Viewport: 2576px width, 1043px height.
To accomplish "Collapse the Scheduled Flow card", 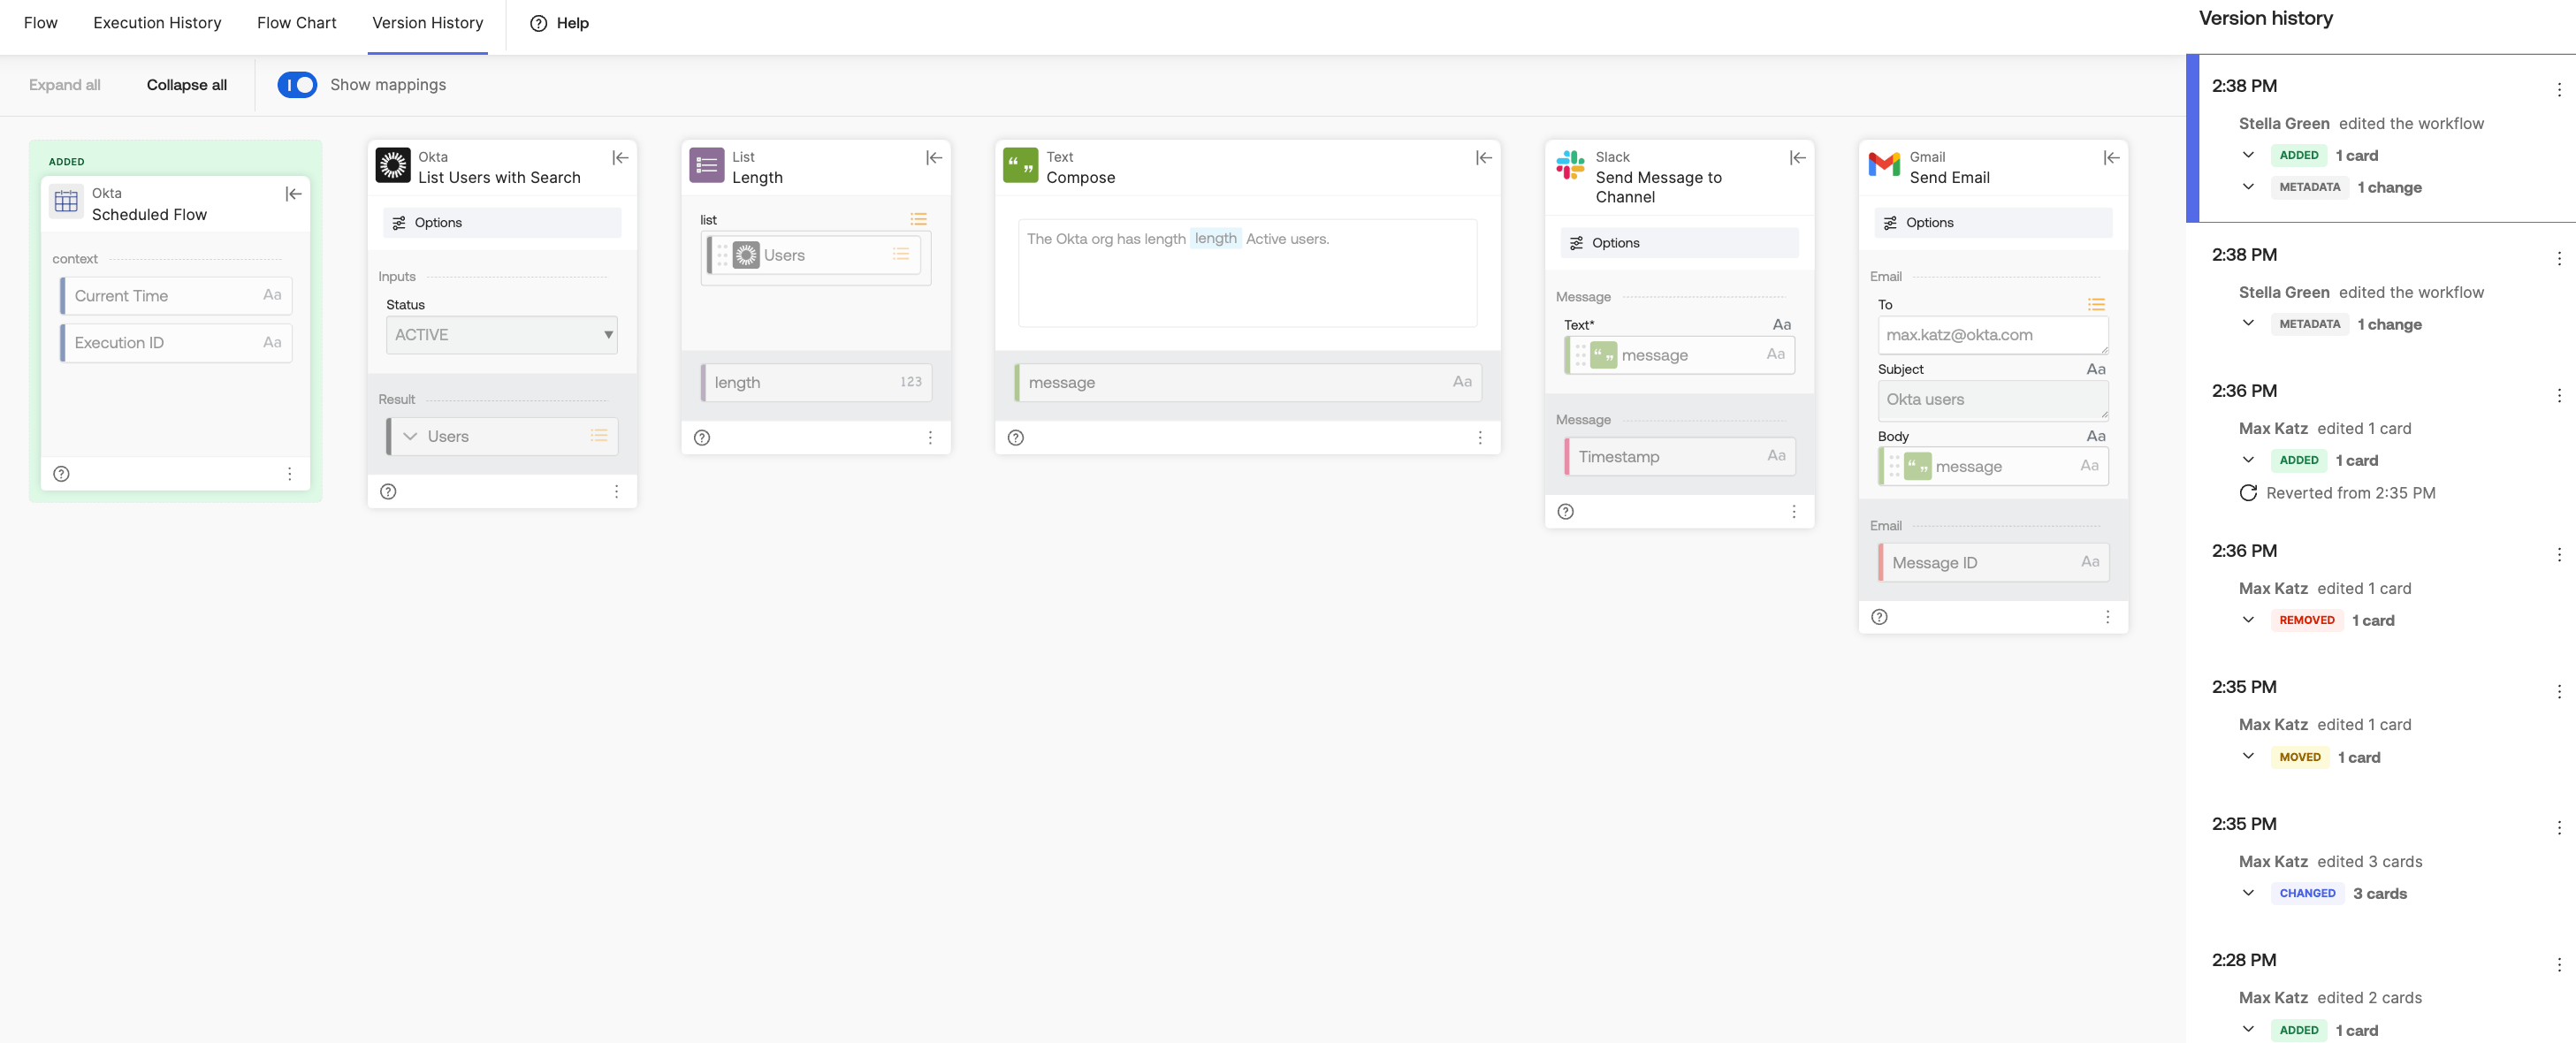I will [x=293, y=194].
